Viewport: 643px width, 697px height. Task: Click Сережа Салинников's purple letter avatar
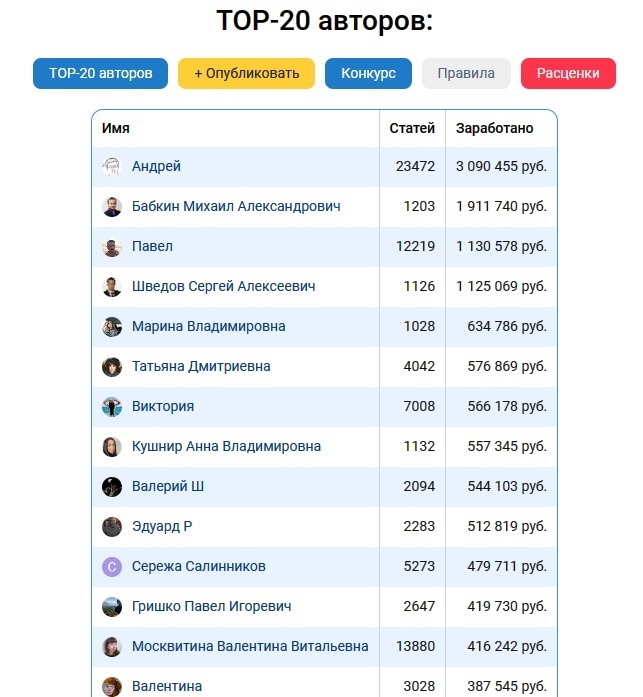tap(112, 567)
